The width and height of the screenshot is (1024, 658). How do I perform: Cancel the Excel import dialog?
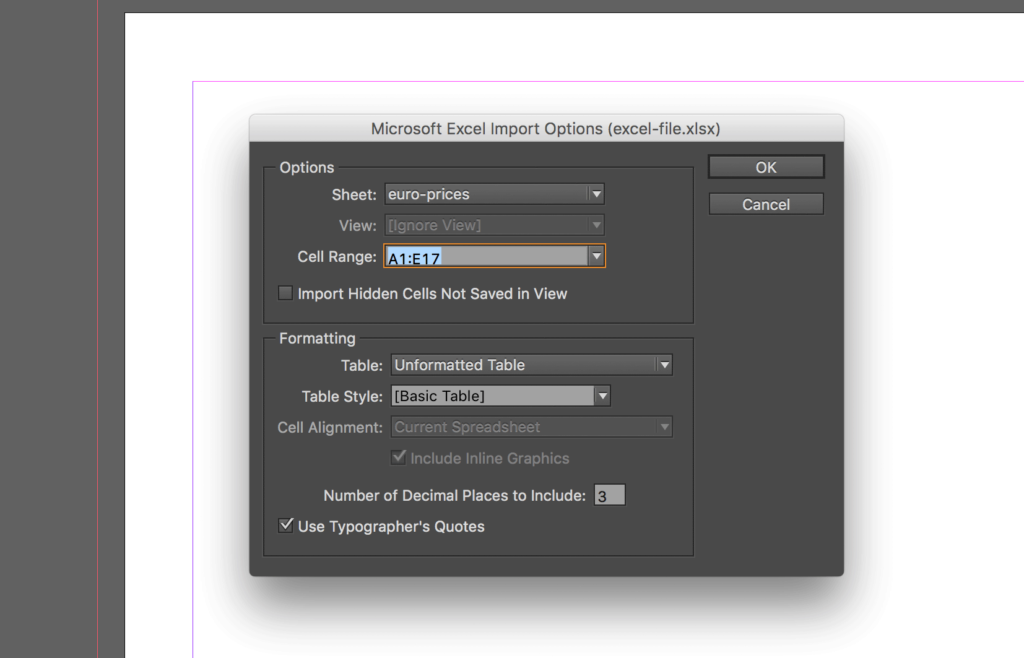[x=765, y=203]
